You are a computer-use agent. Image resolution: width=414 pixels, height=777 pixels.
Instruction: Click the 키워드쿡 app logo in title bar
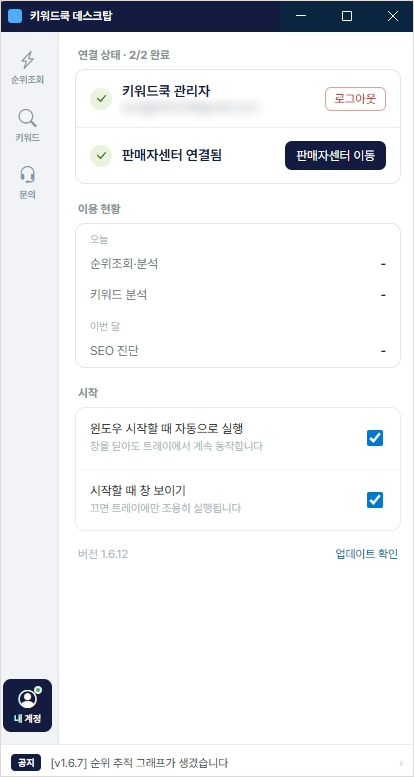[15, 16]
